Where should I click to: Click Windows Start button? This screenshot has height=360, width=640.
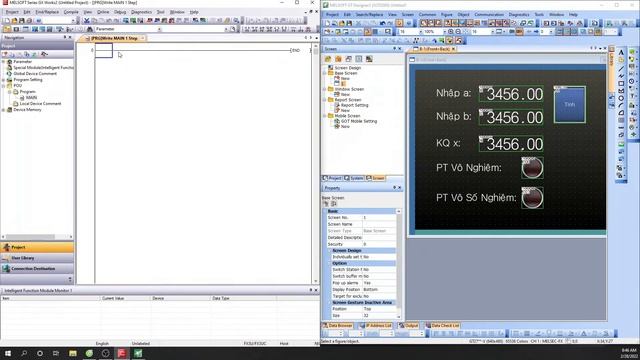click(x=8, y=353)
